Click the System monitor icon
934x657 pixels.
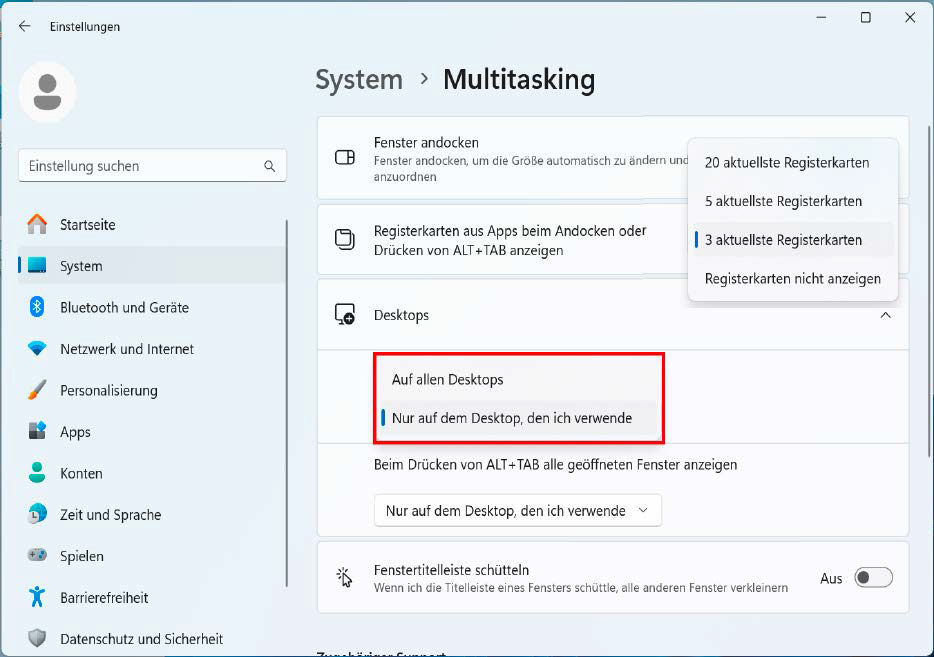point(37,266)
